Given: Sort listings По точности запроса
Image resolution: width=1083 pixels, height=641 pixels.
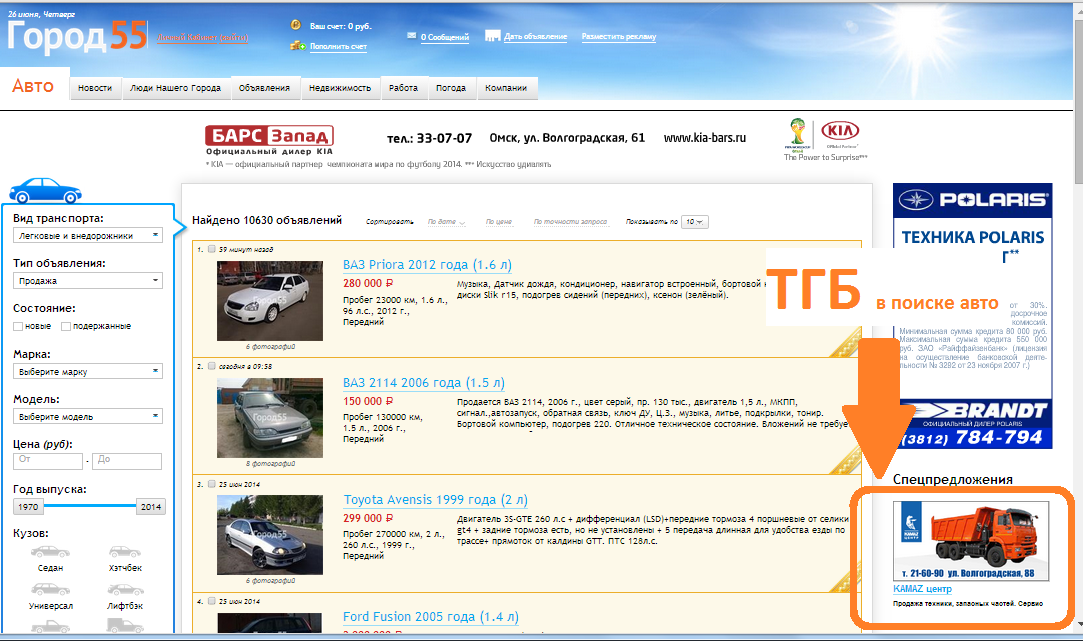Looking at the screenshot, I should point(570,222).
